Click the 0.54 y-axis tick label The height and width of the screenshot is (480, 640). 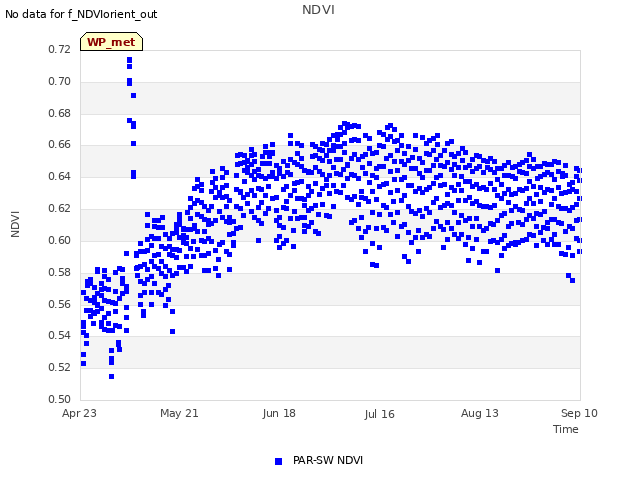[x=60, y=335]
